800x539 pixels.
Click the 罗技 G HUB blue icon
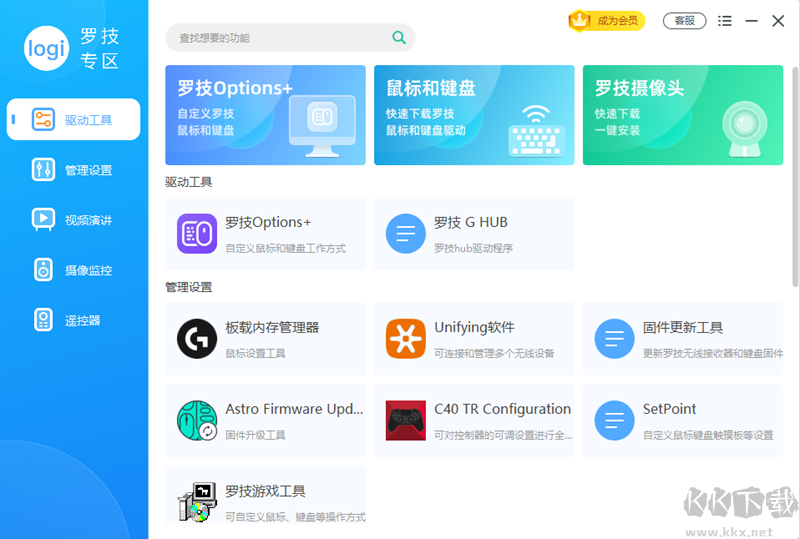[406, 234]
